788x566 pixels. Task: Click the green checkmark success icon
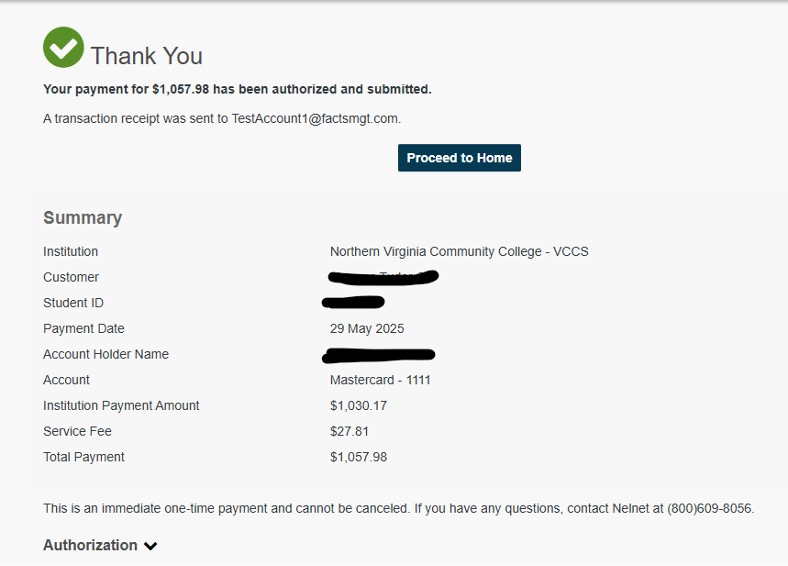click(x=63, y=47)
